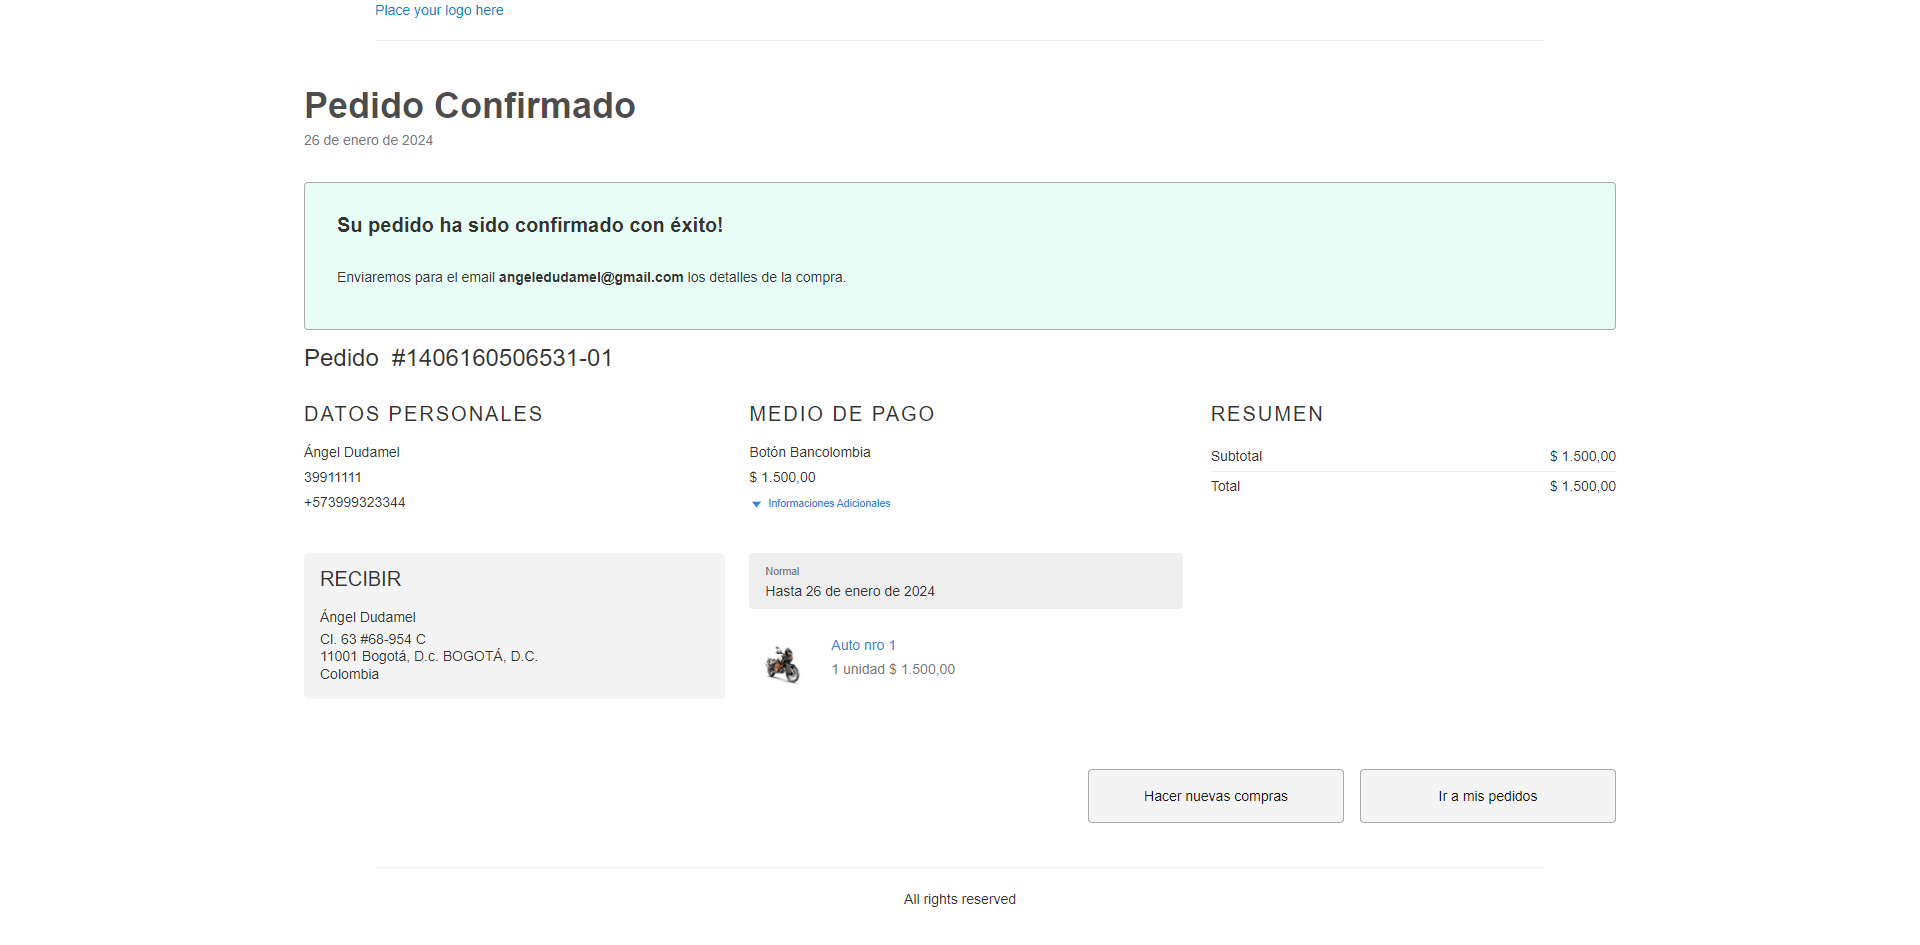This screenshot has width=1920, height=945.
Task: Click the Hacer nuevas compras button
Action: pyautogui.click(x=1215, y=796)
